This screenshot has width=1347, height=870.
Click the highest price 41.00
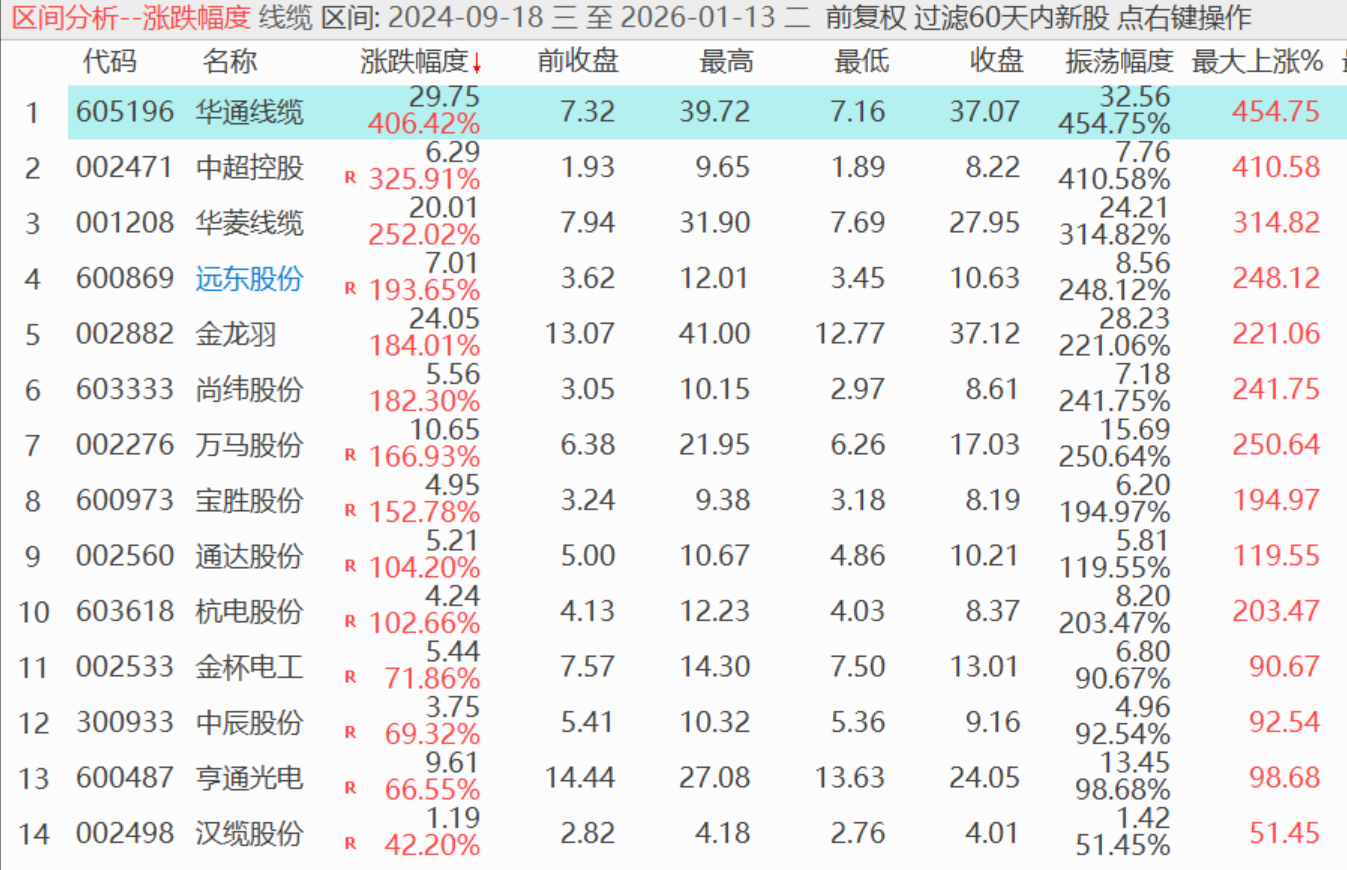point(715,333)
